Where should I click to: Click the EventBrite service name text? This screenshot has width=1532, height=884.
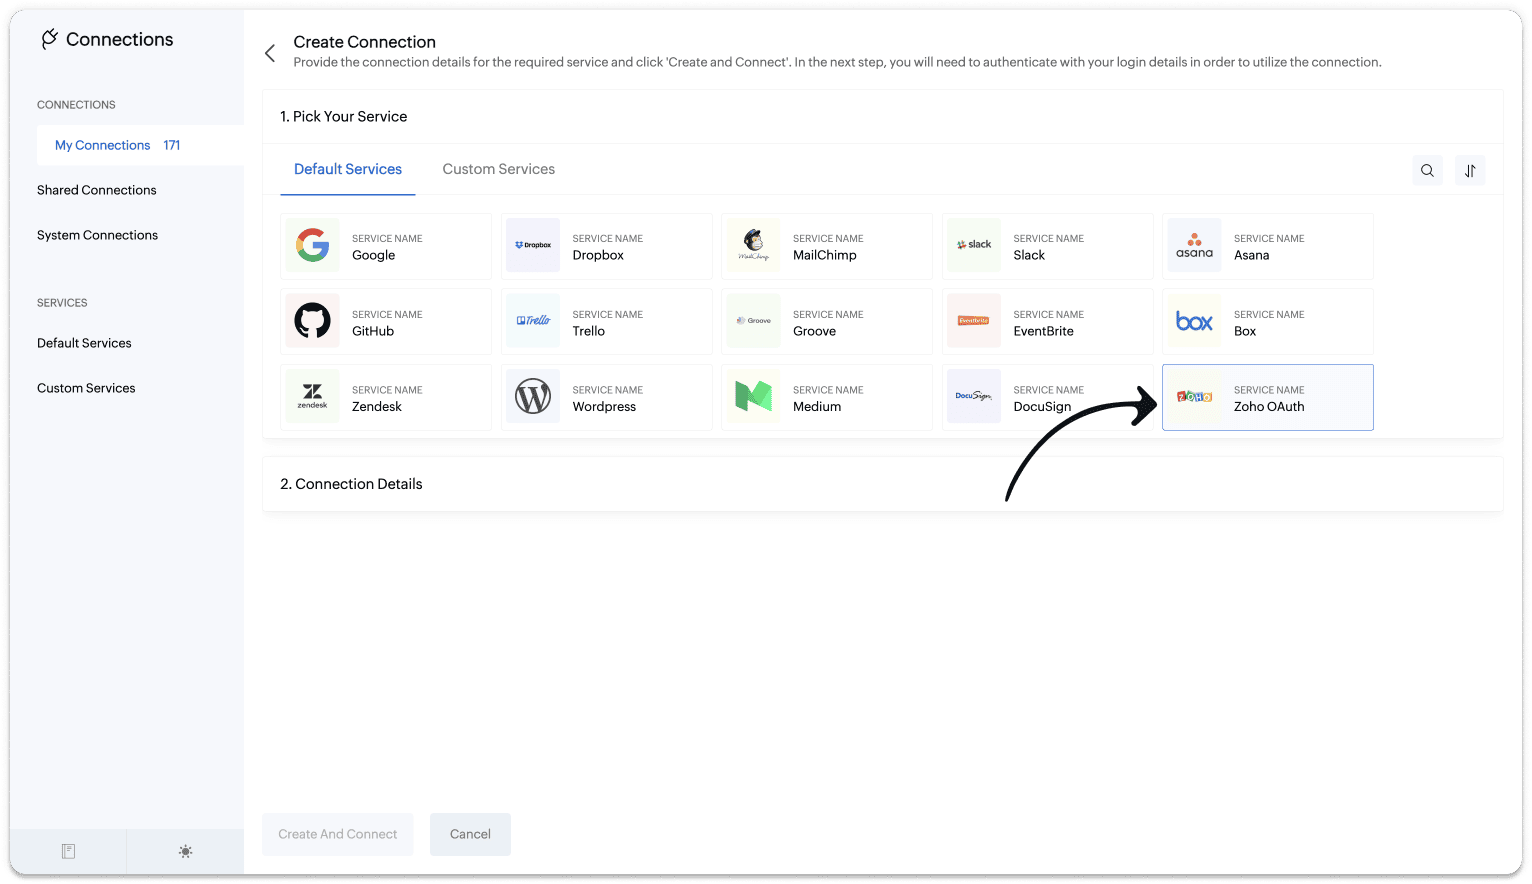(x=1043, y=332)
